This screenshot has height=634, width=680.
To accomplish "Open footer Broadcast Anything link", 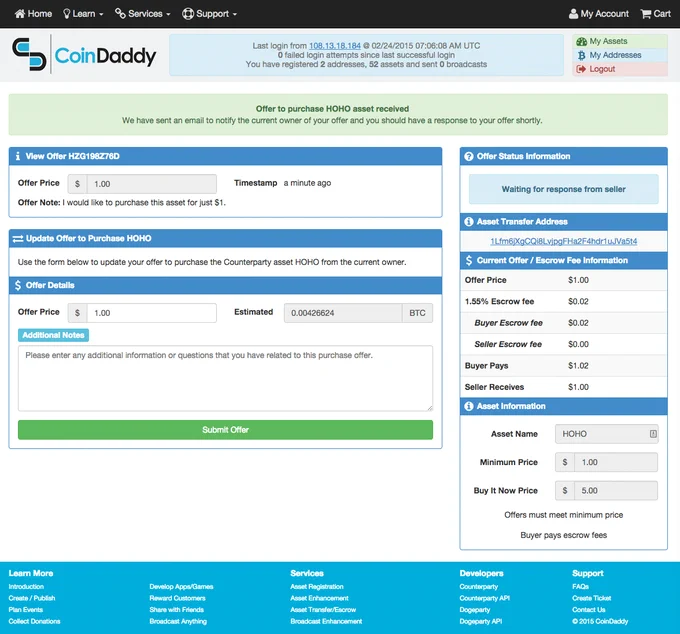I will 178,621.
